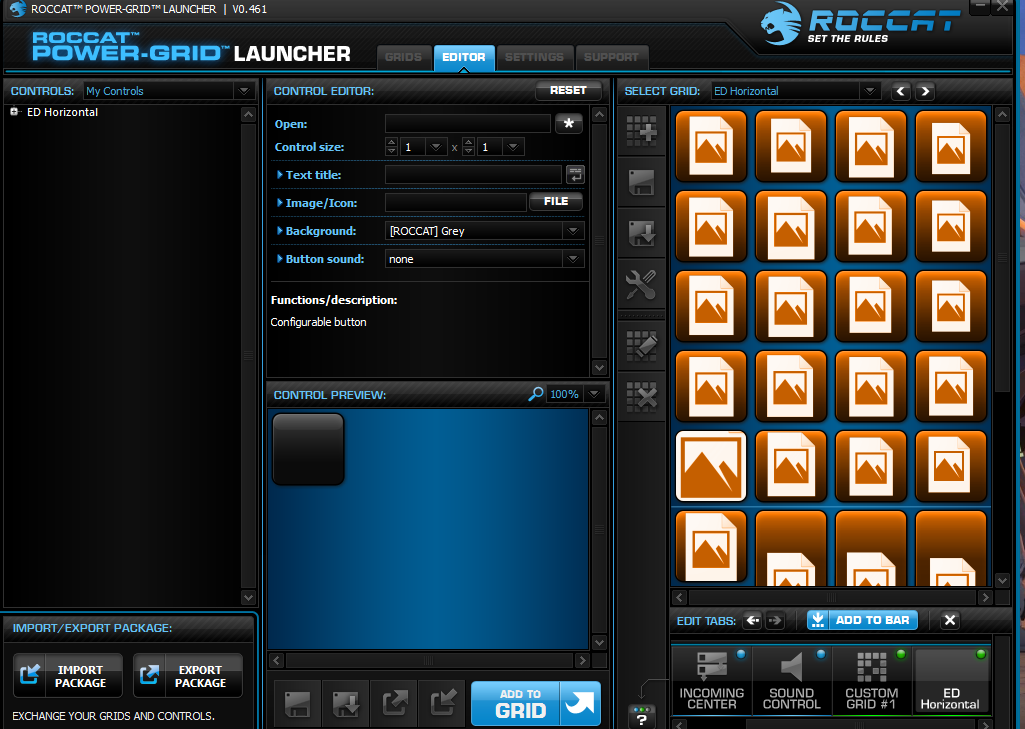This screenshot has height=729, width=1025.
Task: Open the control width size dropdown
Action: [x=436, y=147]
